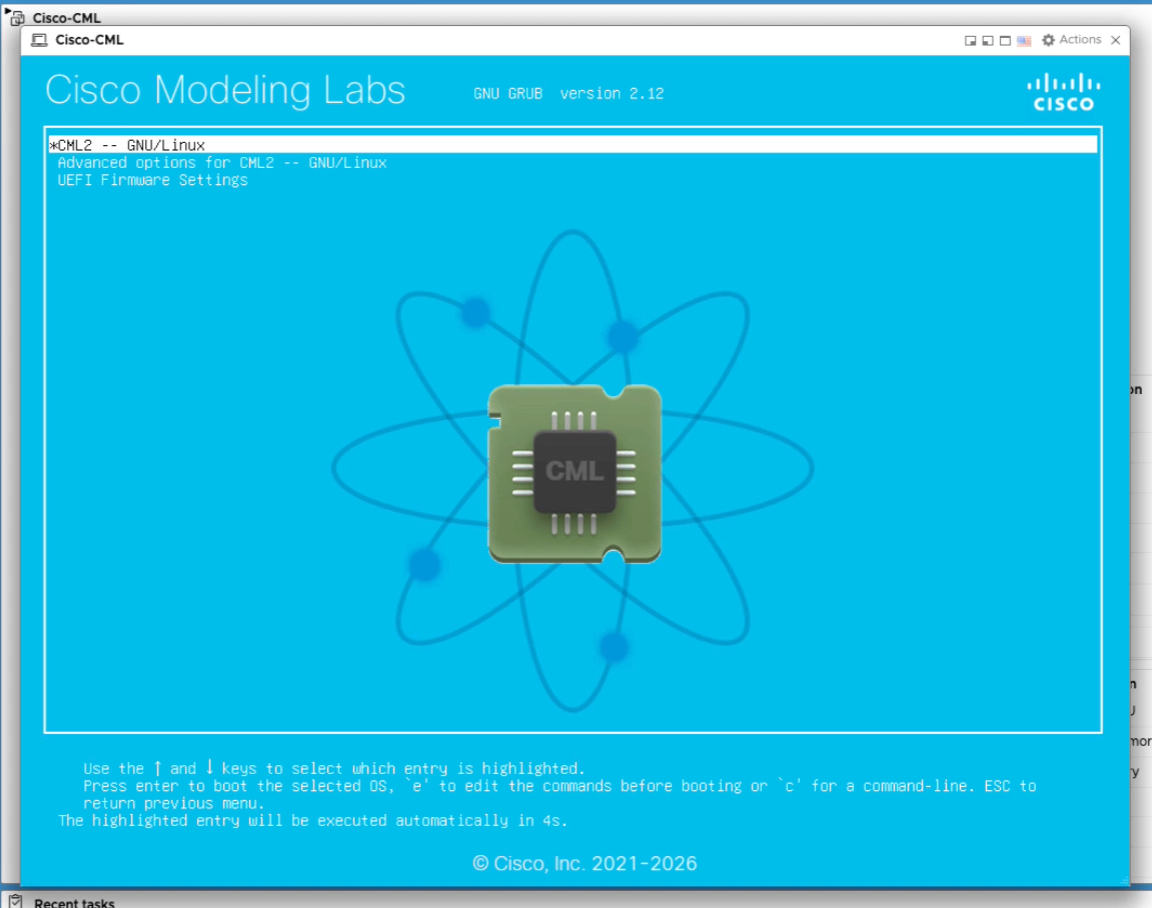This screenshot has width=1152, height=908.
Task: Click the Cisco, Inc. 2021-2026 copyright text
Action: (585, 863)
